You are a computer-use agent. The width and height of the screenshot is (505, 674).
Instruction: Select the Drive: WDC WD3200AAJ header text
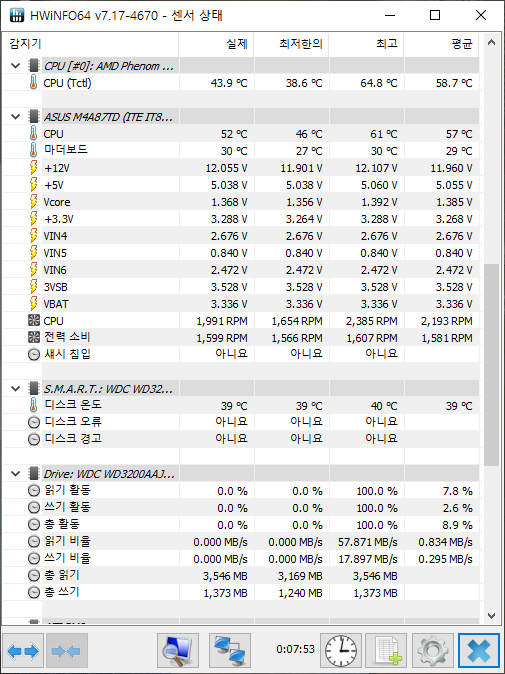(x=109, y=474)
